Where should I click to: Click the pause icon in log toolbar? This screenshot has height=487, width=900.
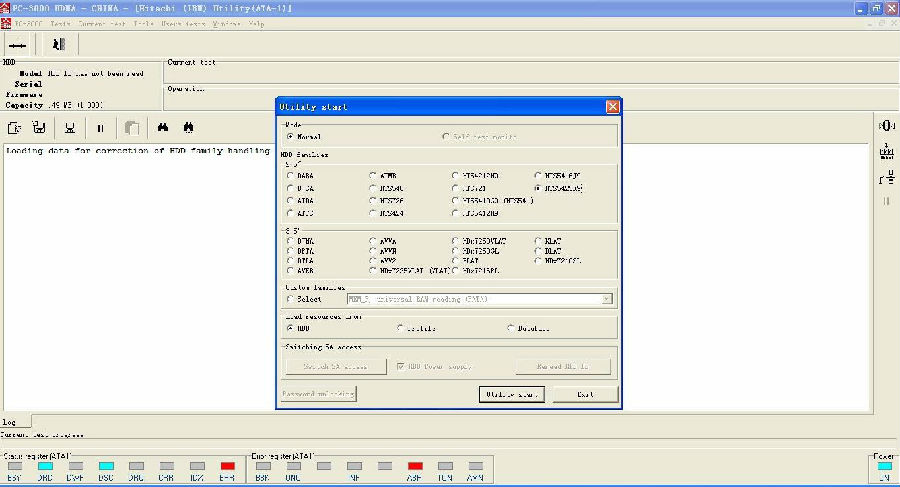(100, 128)
